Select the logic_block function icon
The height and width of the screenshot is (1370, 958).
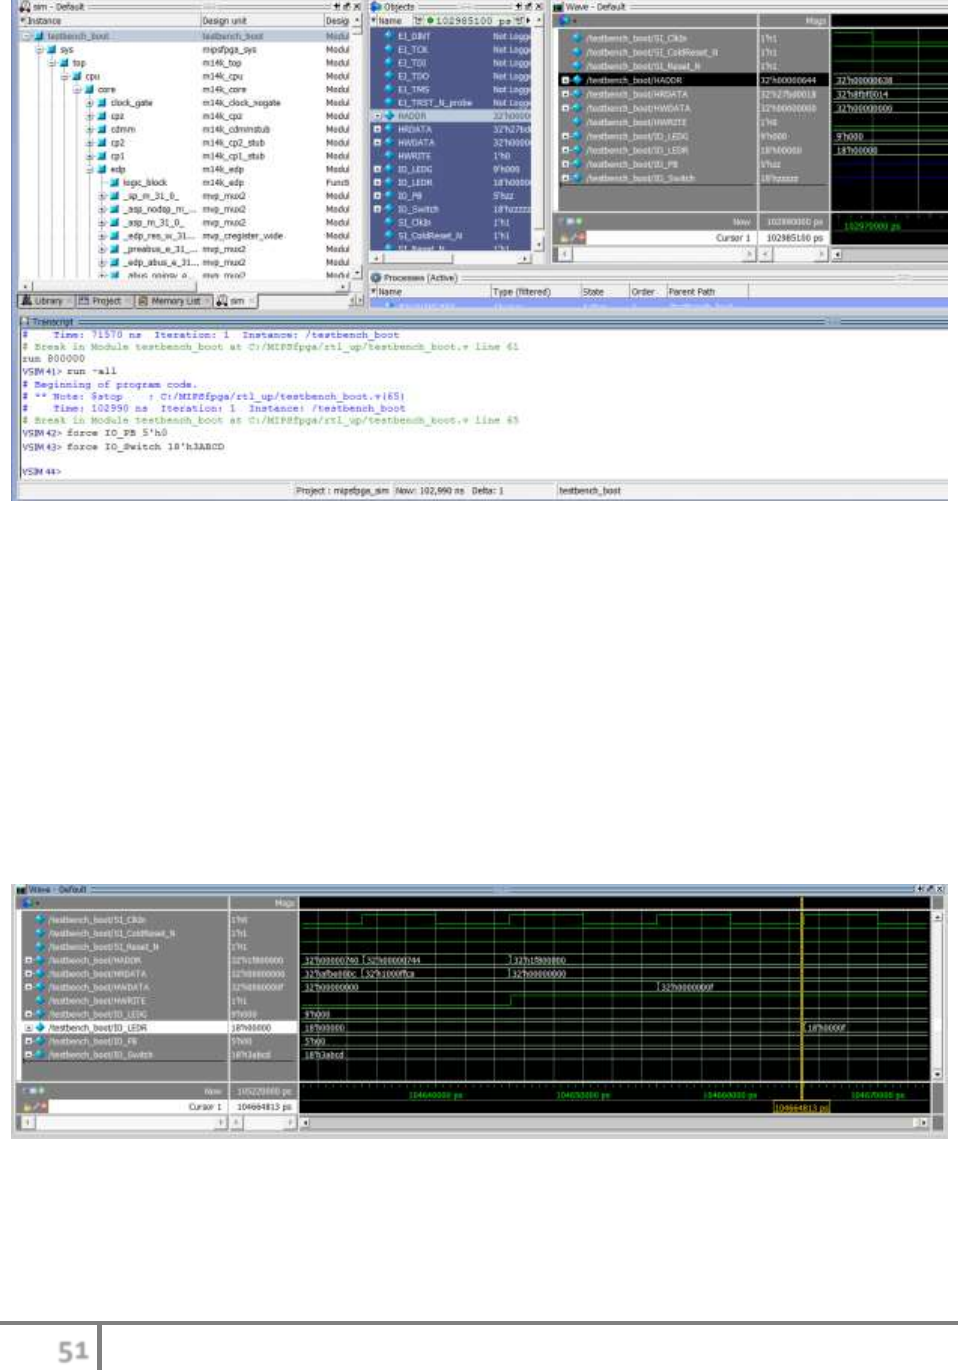point(114,183)
